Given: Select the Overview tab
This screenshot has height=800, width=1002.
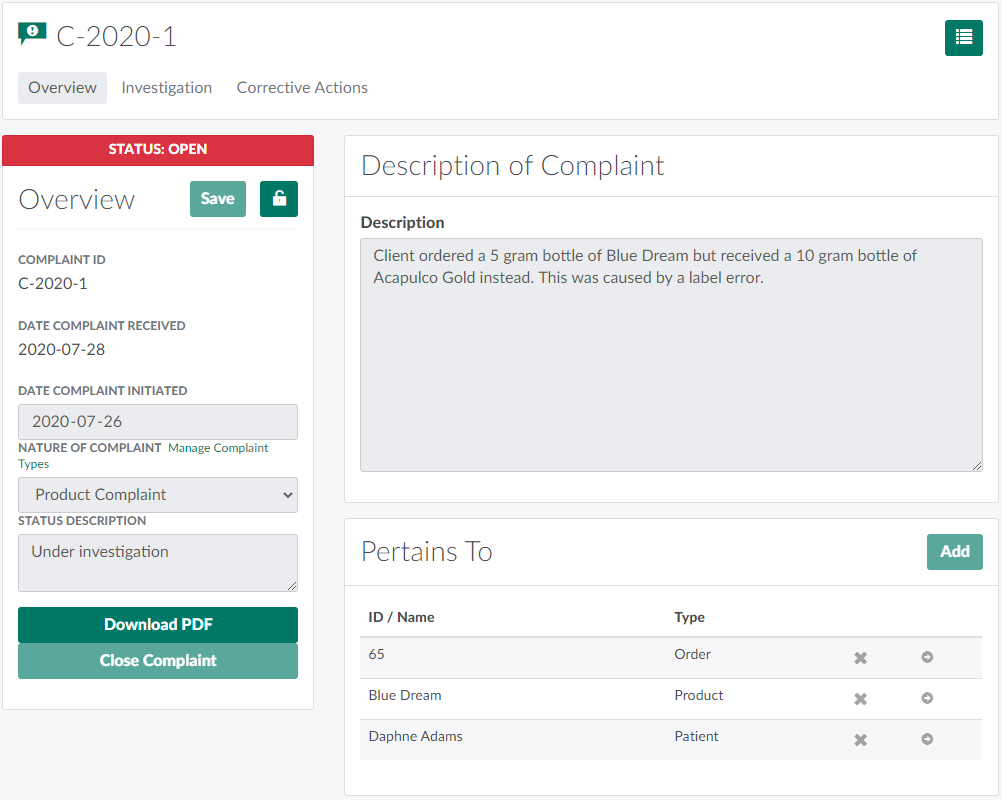Looking at the screenshot, I should 62,88.
